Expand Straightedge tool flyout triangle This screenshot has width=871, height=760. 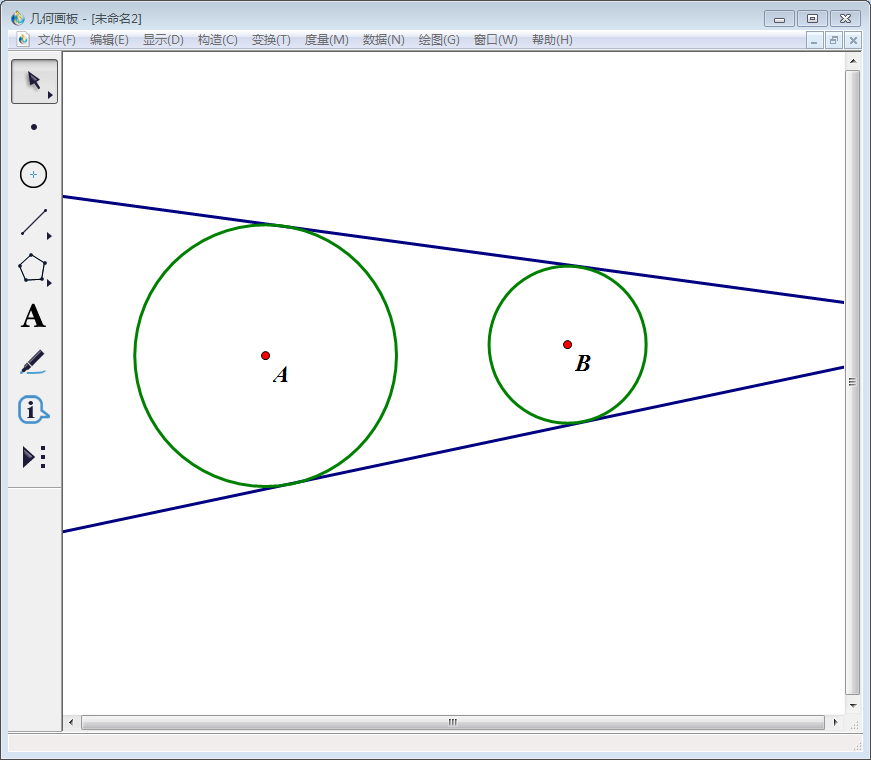tap(49, 236)
